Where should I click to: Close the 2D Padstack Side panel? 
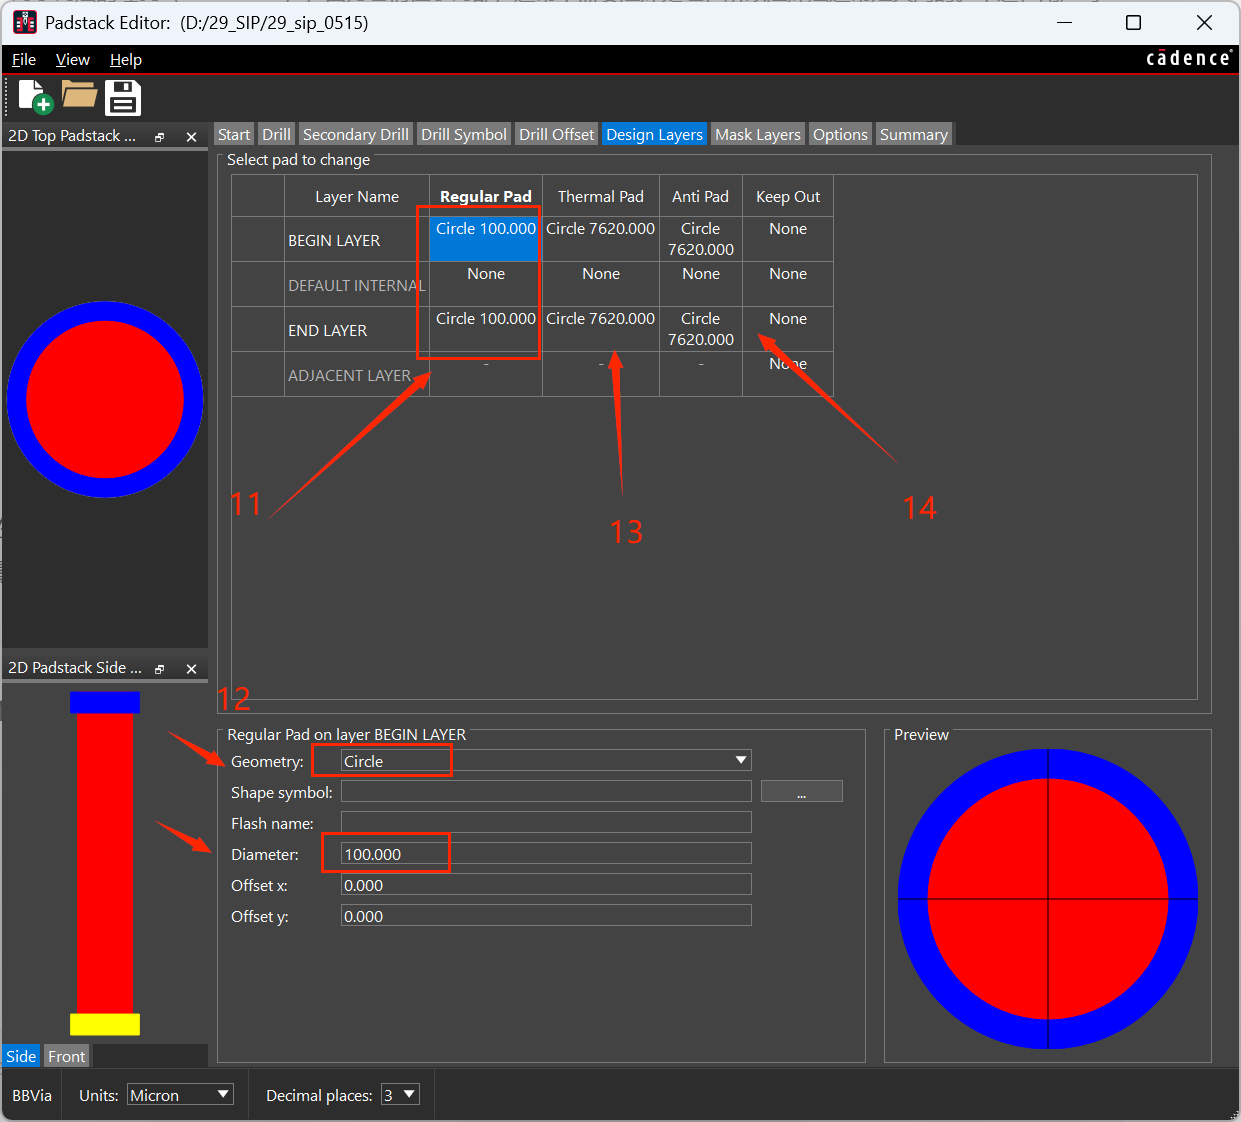[x=191, y=669]
